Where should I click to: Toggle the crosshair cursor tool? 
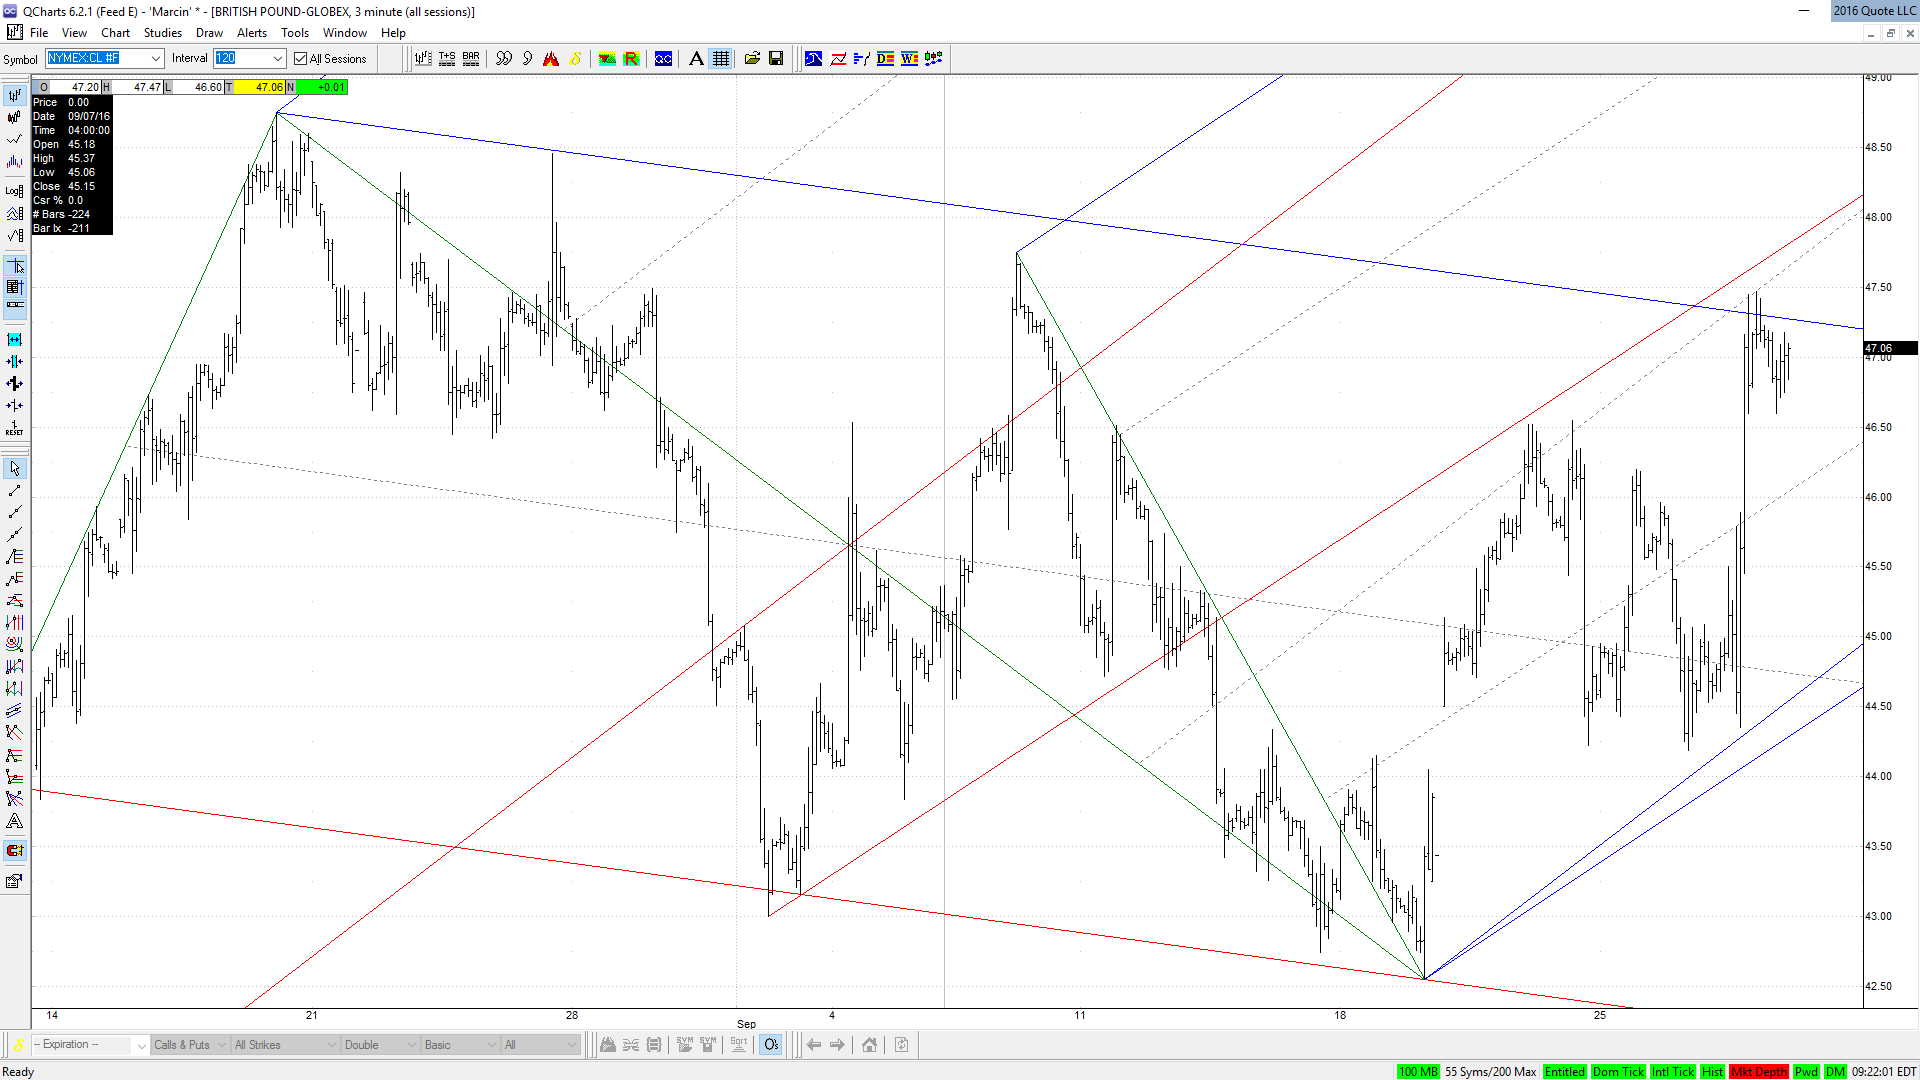tap(15, 266)
